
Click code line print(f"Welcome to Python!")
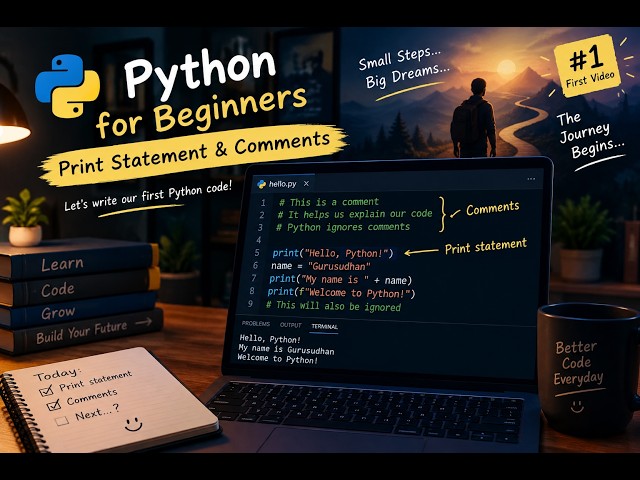(x=341, y=293)
